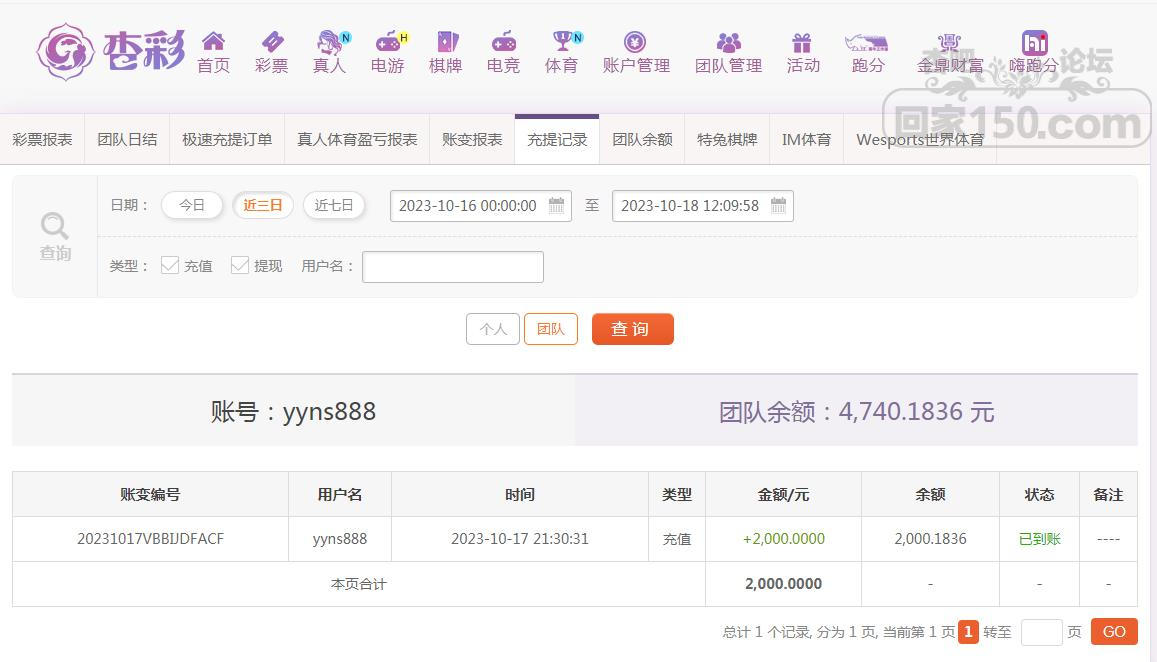Click record ID 20231017VBBIJDFACF

tap(151, 539)
